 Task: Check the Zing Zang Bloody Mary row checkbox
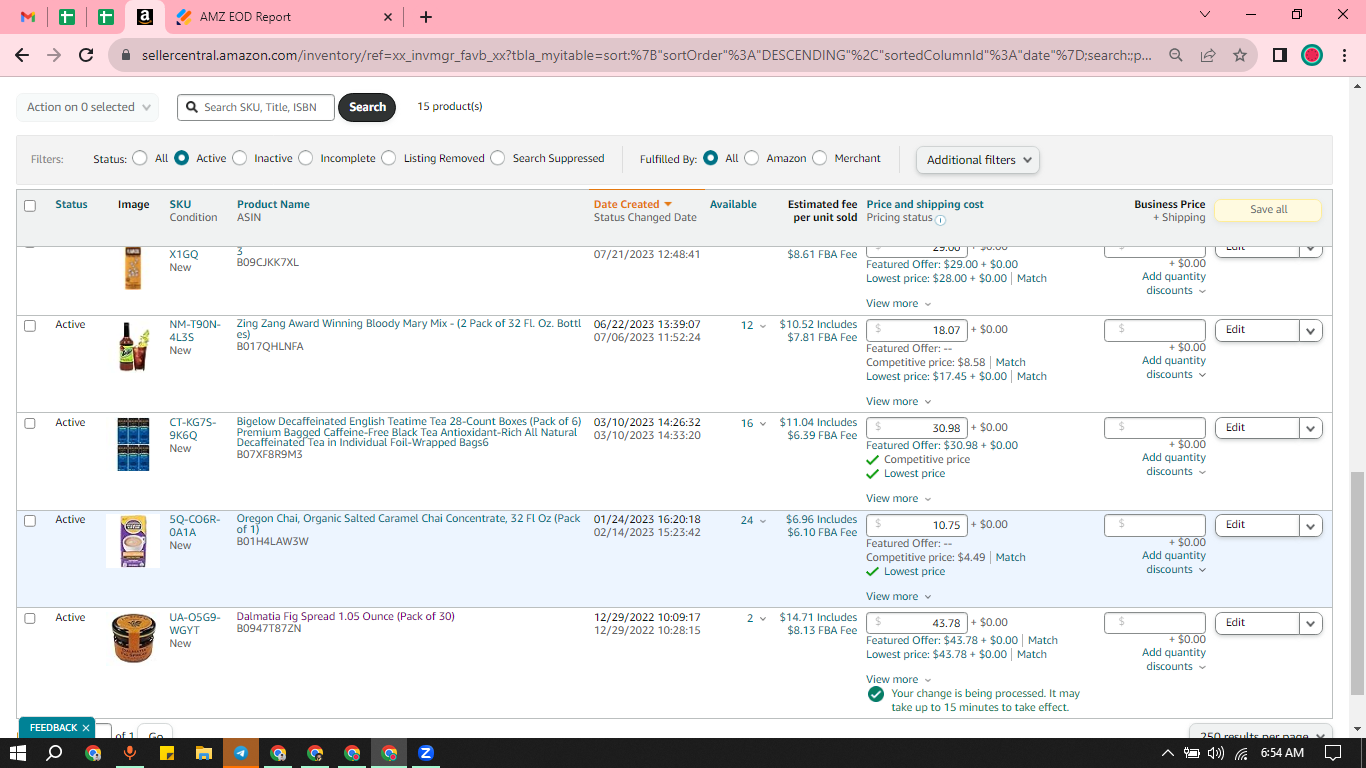tap(30, 326)
